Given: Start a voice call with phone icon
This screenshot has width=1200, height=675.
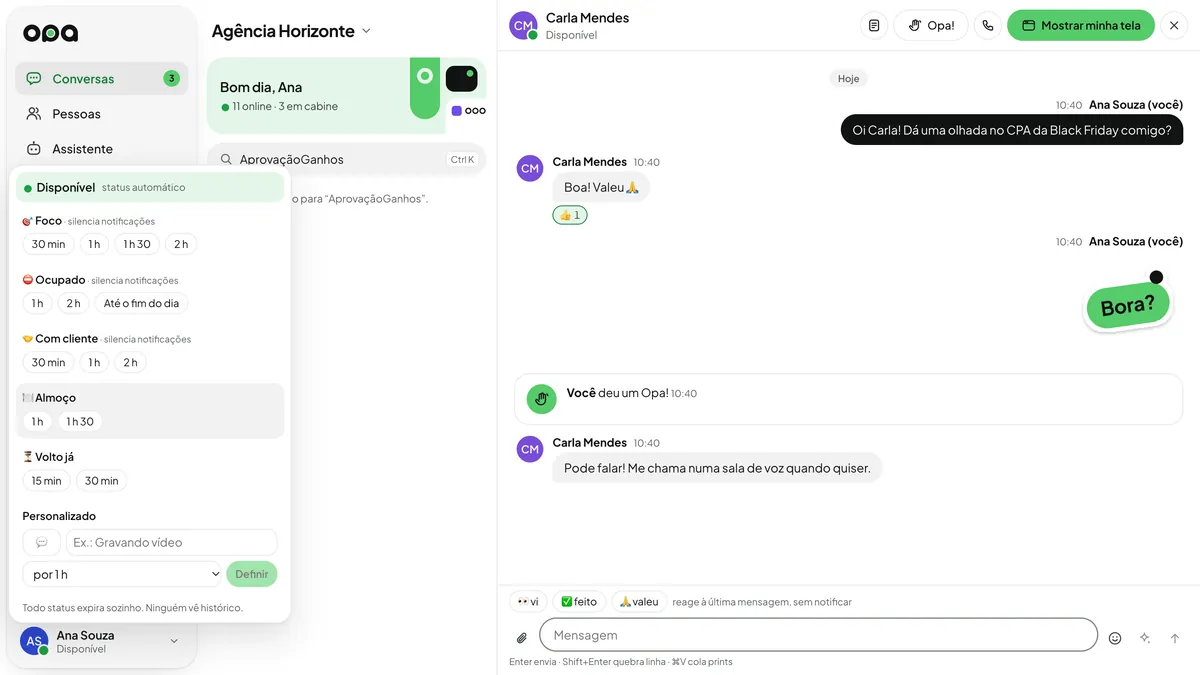Looking at the screenshot, I should pos(988,26).
